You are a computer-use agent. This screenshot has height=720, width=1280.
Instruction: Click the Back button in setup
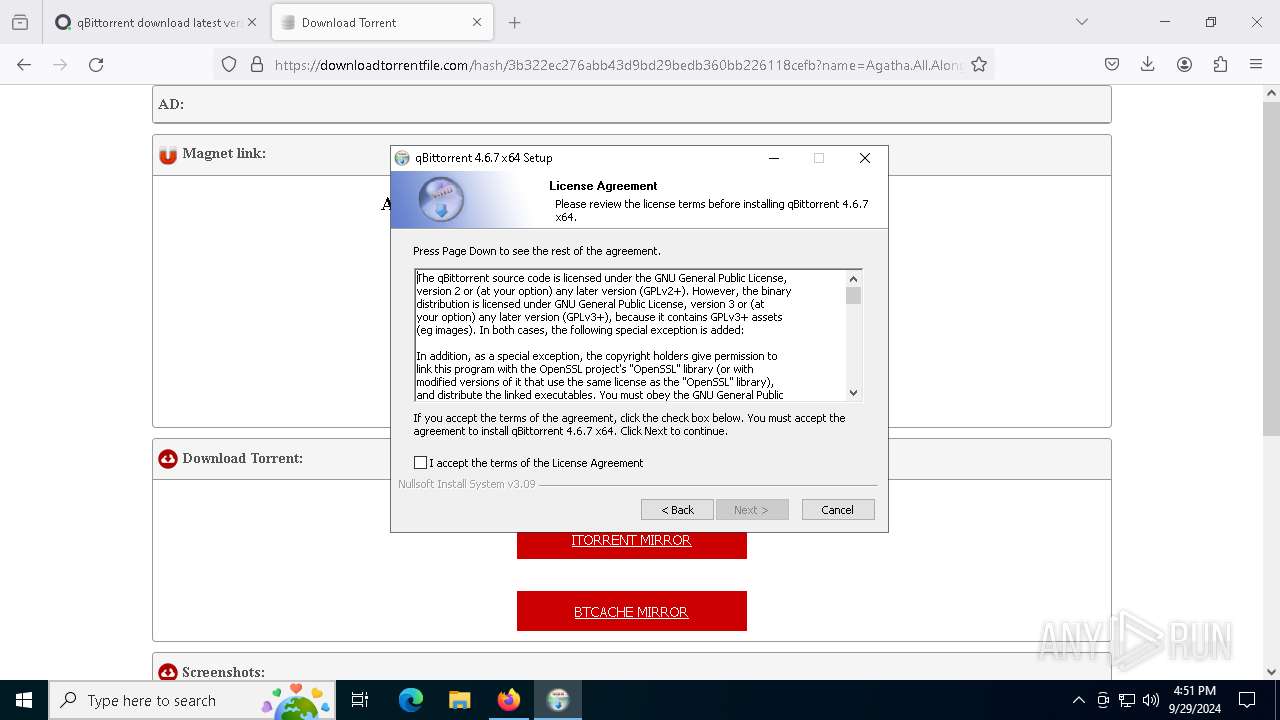click(x=677, y=510)
